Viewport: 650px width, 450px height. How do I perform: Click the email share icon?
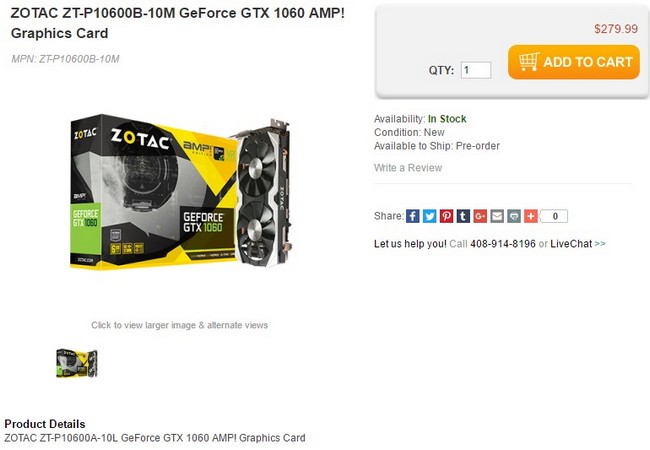[497, 216]
